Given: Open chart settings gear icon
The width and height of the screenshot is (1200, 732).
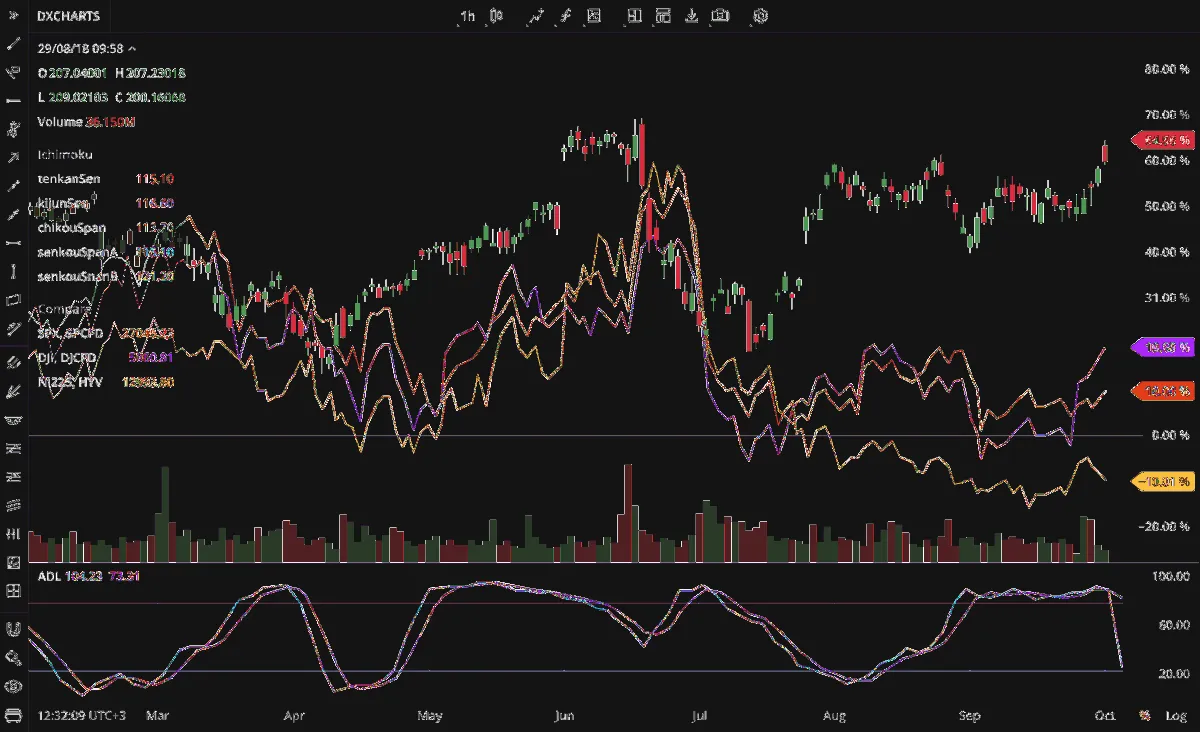Looking at the screenshot, I should click(761, 16).
